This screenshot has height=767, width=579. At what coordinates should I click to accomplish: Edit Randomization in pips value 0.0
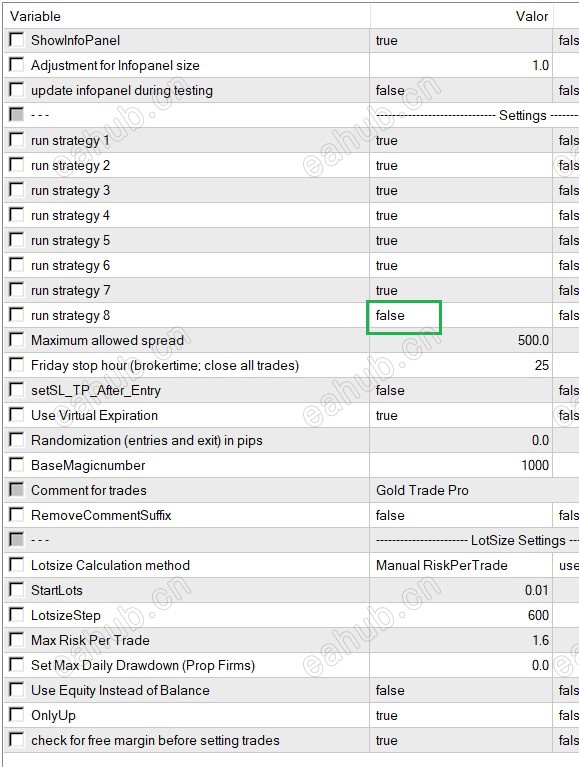pyautogui.click(x=461, y=440)
